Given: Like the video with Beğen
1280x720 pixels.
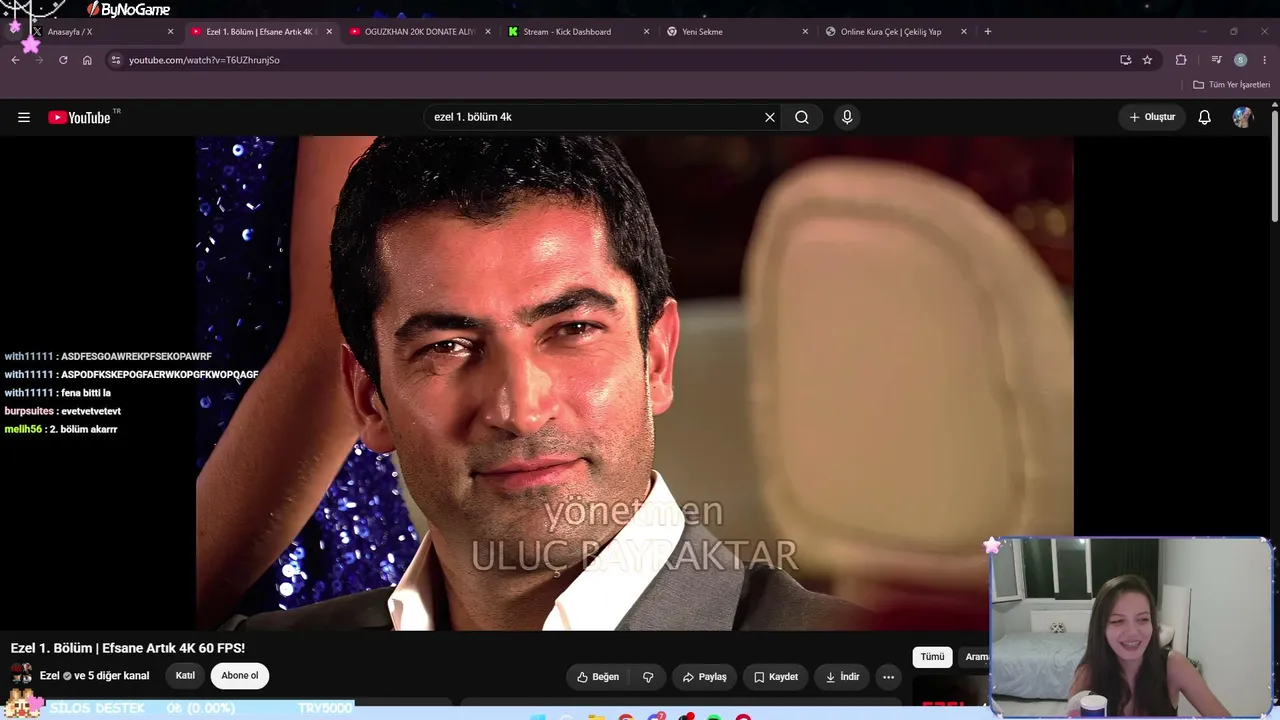Looking at the screenshot, I should tap(598, 677).
